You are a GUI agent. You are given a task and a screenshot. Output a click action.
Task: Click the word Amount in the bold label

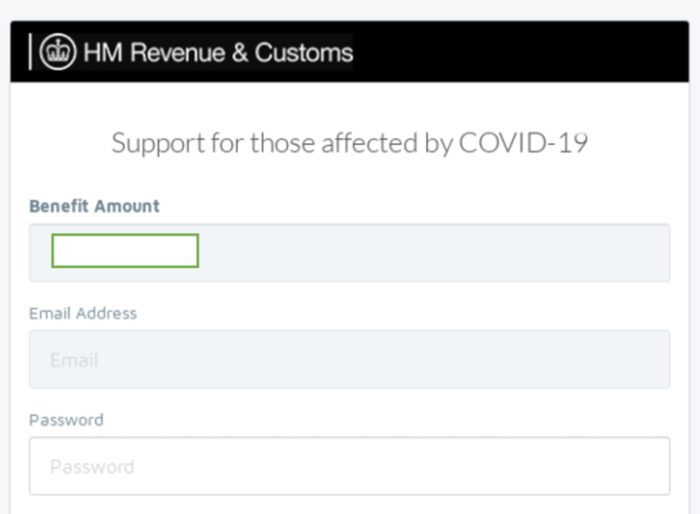(127, 206)
